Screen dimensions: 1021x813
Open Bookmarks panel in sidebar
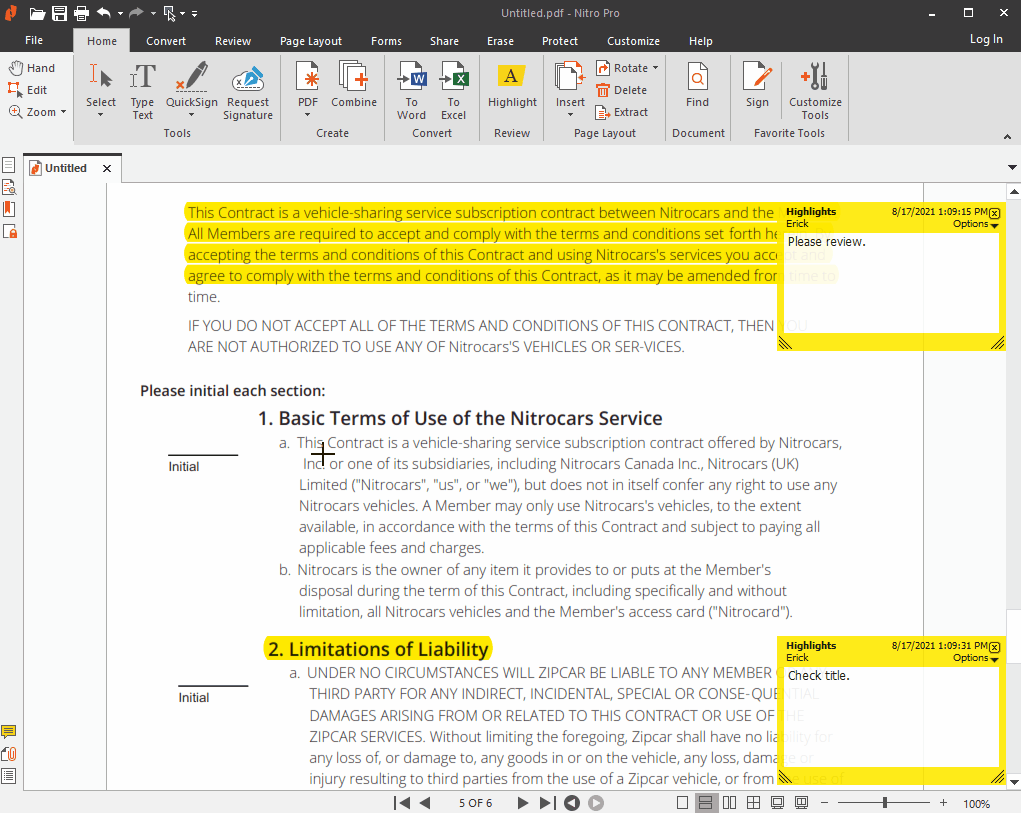[9, 209]
